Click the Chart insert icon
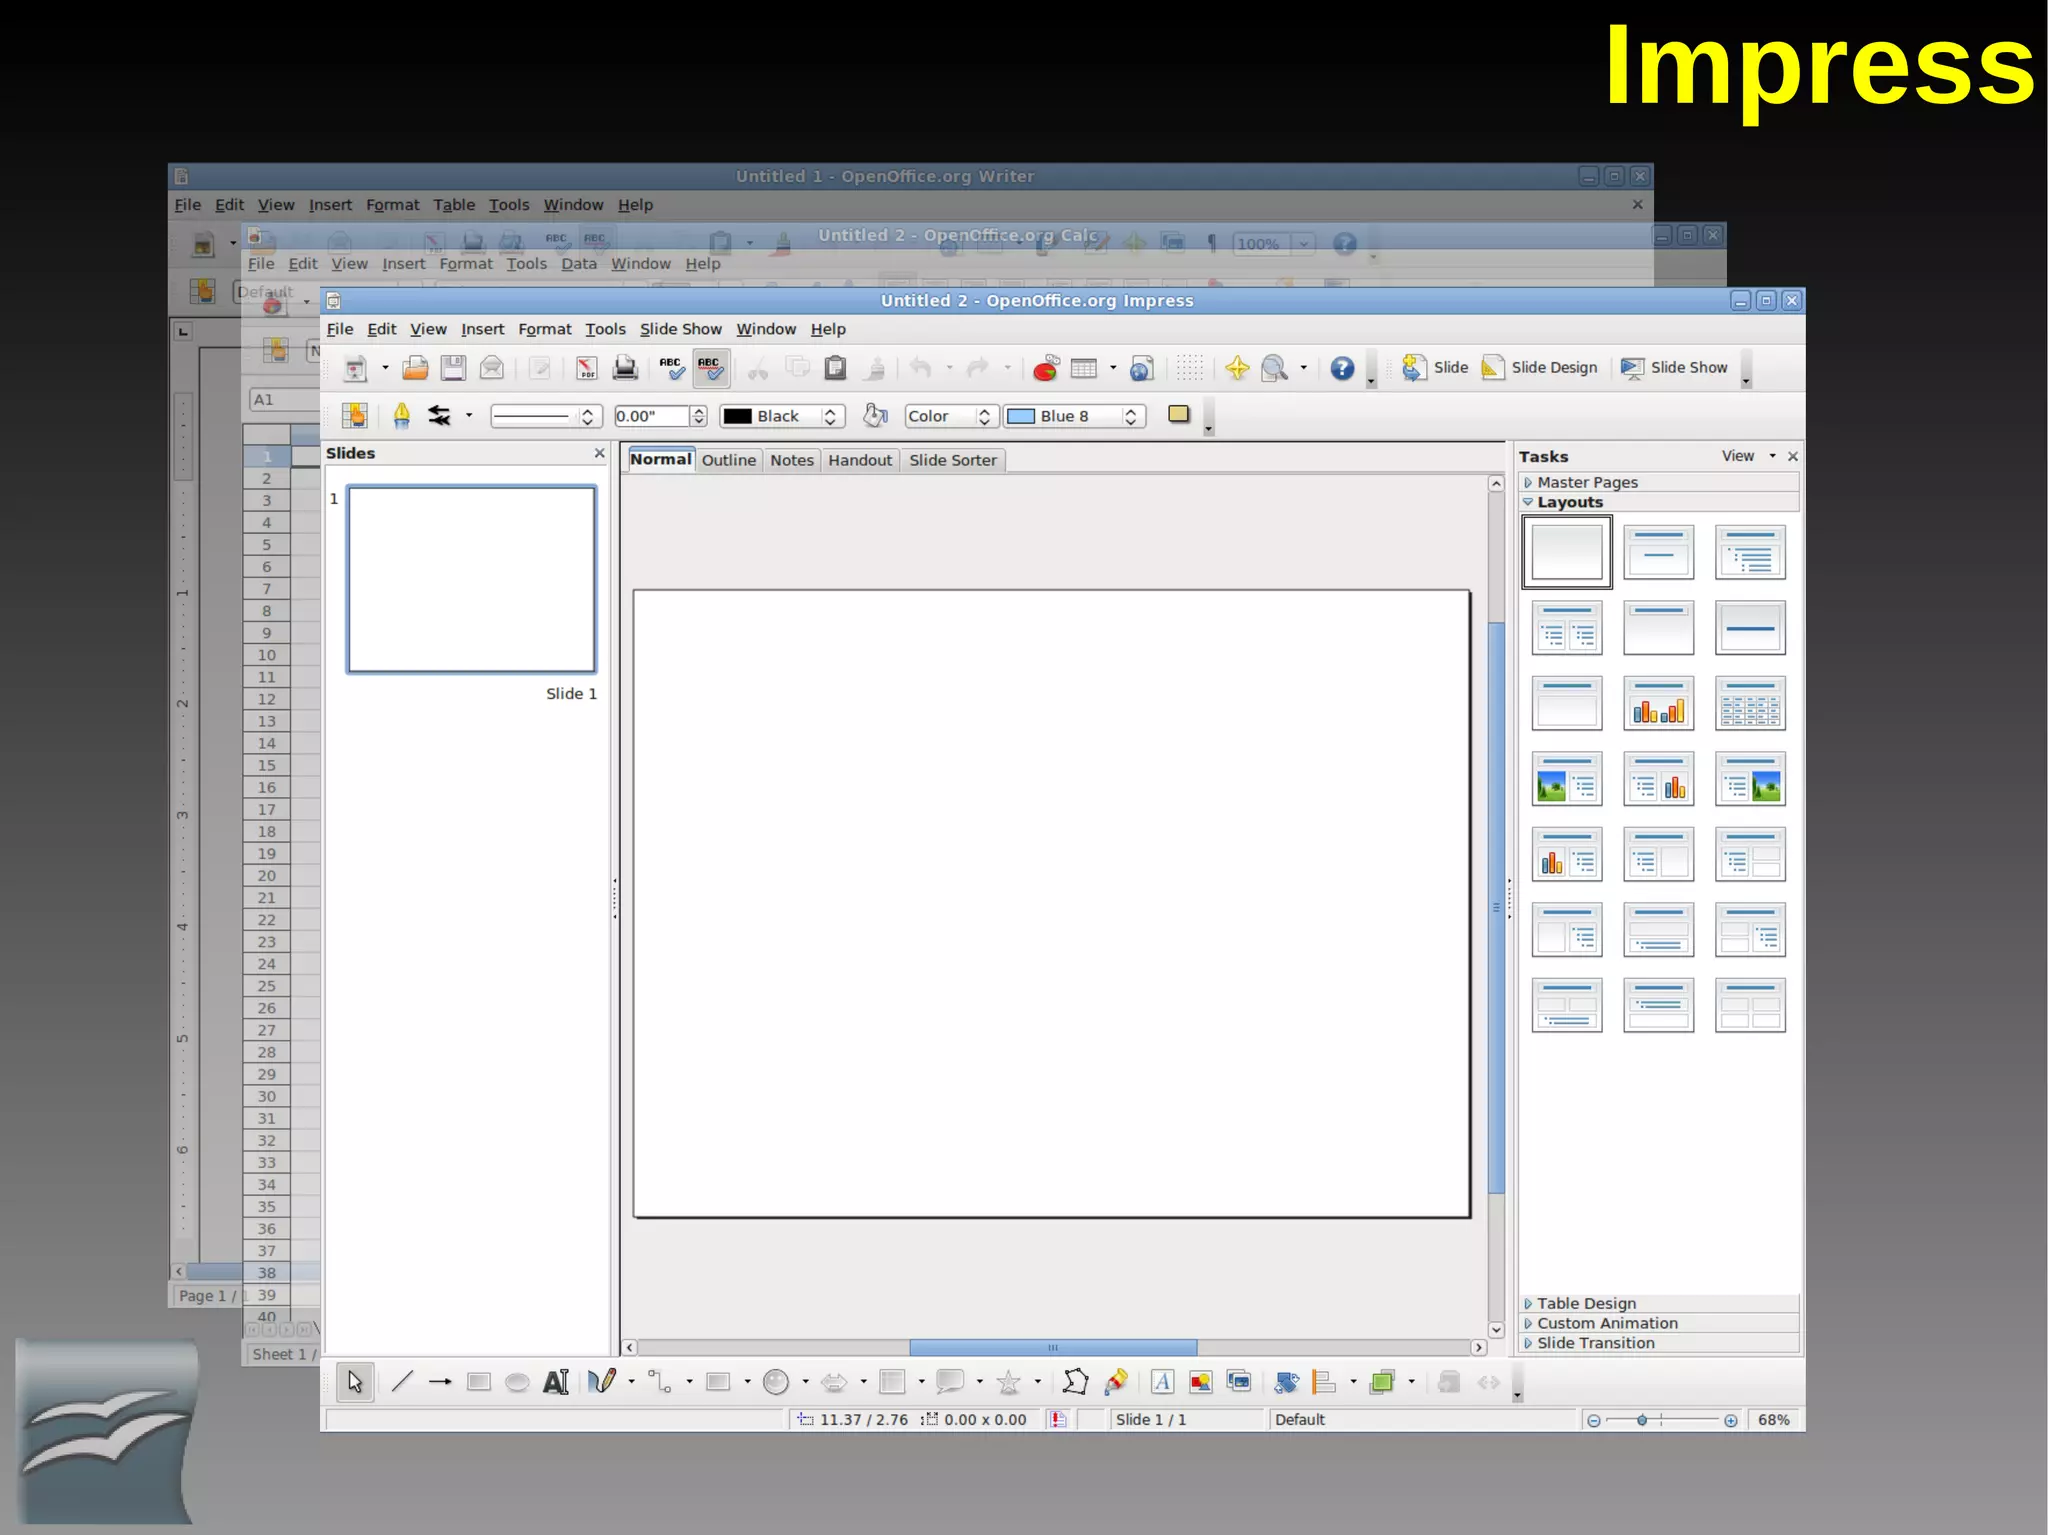Image resolution: width=2048 pixels, height=1535 pixels. (x=1046, y=368)
